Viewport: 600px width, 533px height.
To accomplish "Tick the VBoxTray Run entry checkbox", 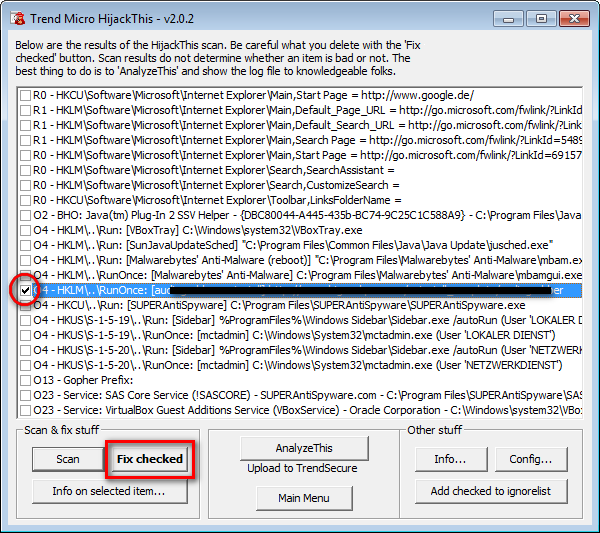I will [x=25, y=229].
